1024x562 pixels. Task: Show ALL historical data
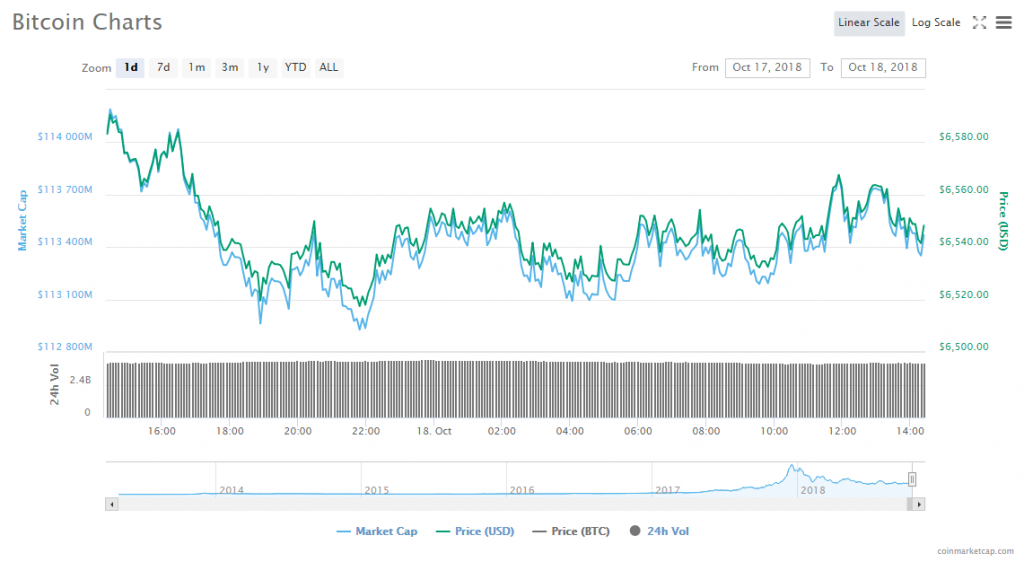(328, 68)
